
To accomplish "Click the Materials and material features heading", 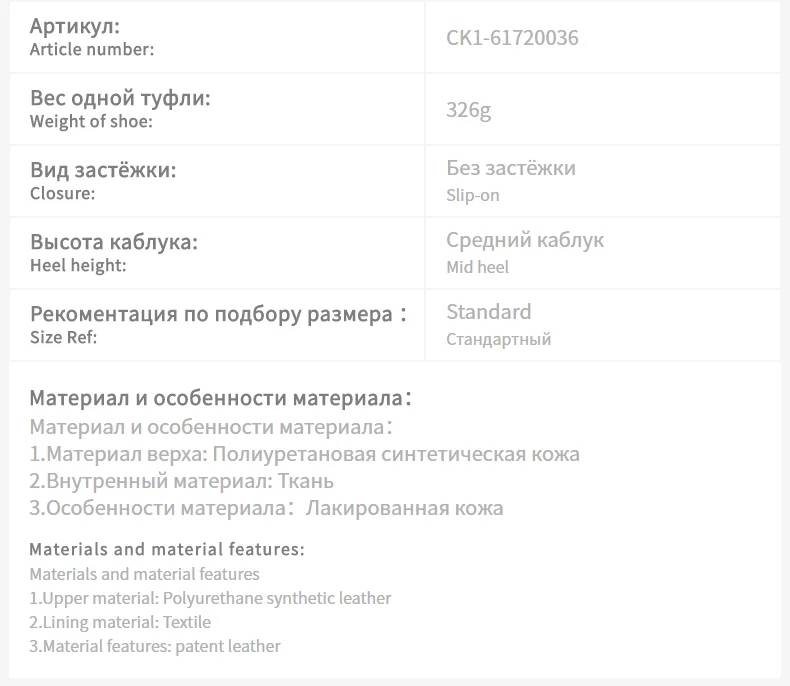I will point(167,549).
